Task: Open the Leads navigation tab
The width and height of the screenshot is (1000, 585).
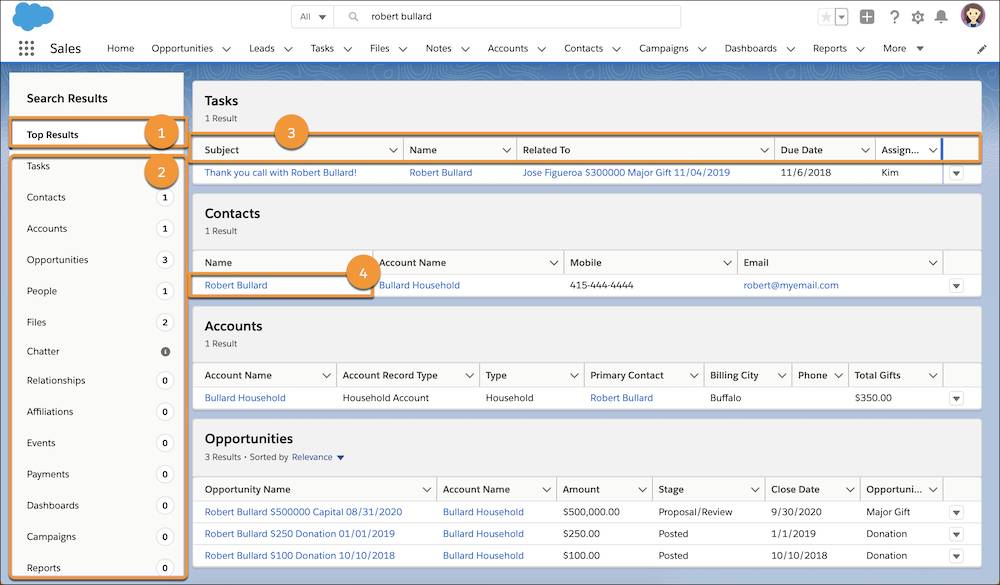Action: (261, 48)
